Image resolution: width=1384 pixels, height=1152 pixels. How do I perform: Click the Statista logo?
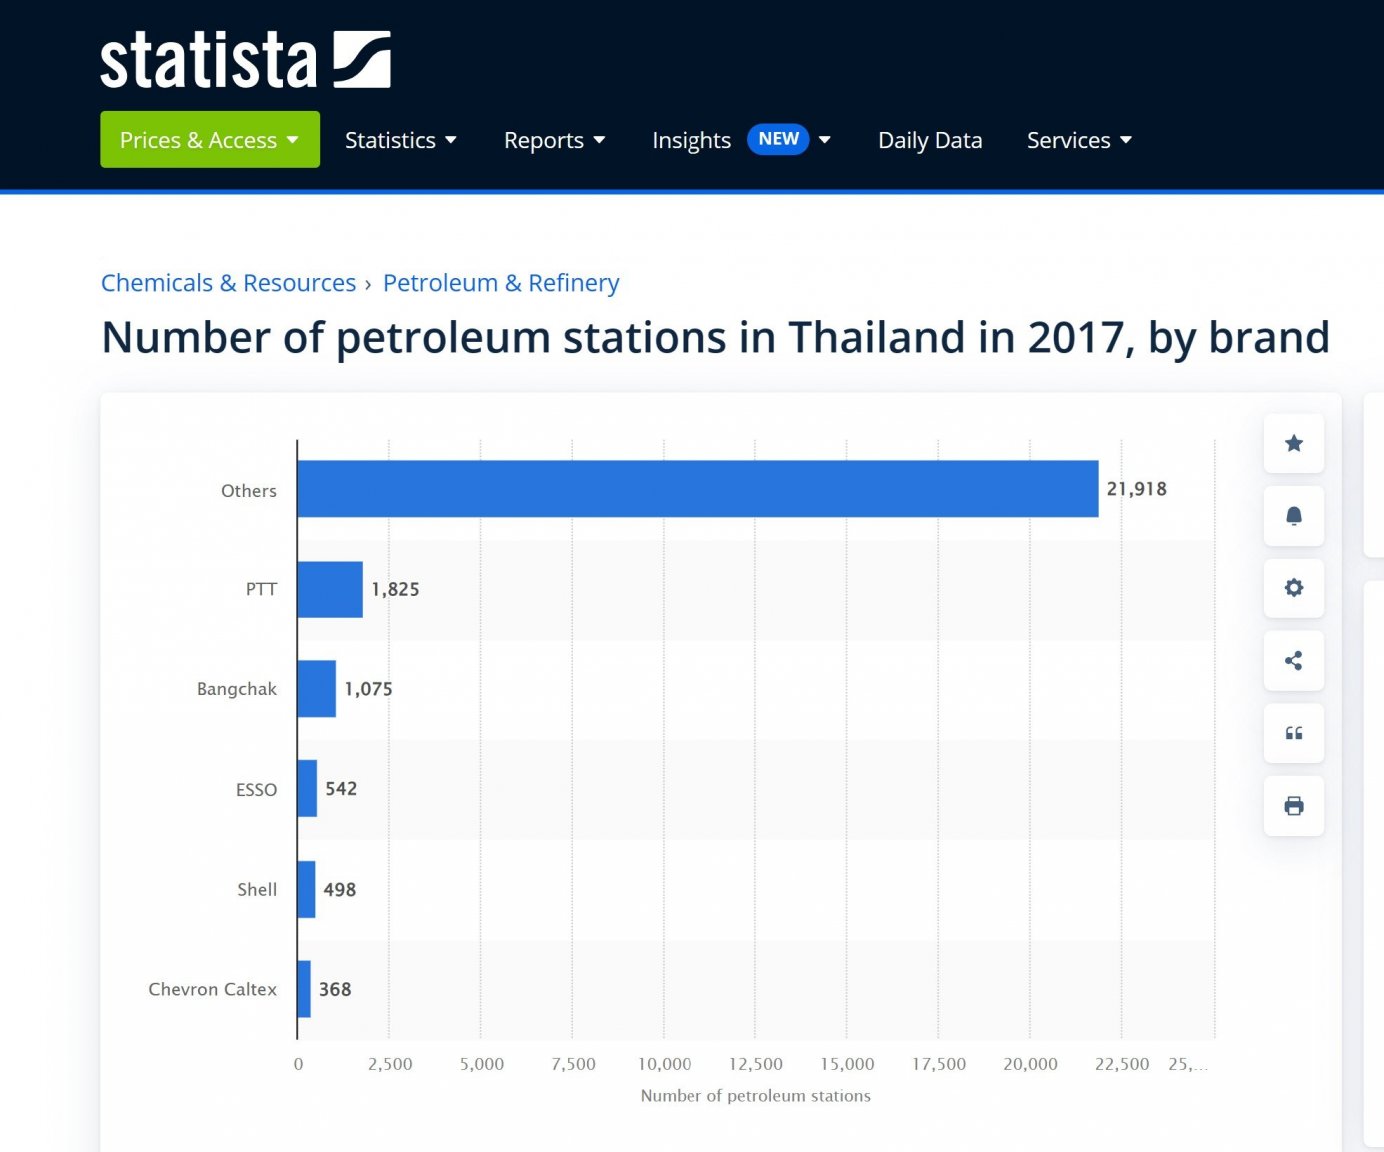pyautogui.click(x=245, y=60)
